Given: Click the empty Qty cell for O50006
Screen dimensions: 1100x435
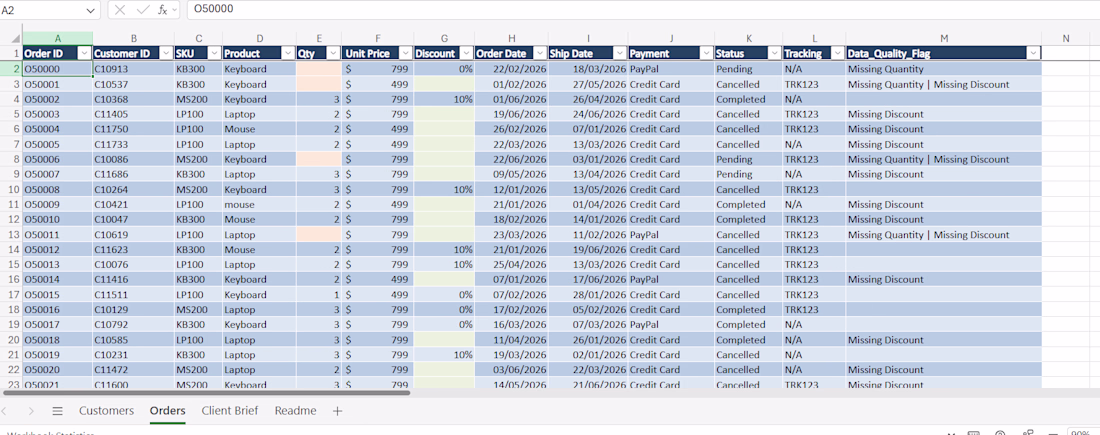Looking at the screenshot, I should pyautogui.click(x=319, y=159).
